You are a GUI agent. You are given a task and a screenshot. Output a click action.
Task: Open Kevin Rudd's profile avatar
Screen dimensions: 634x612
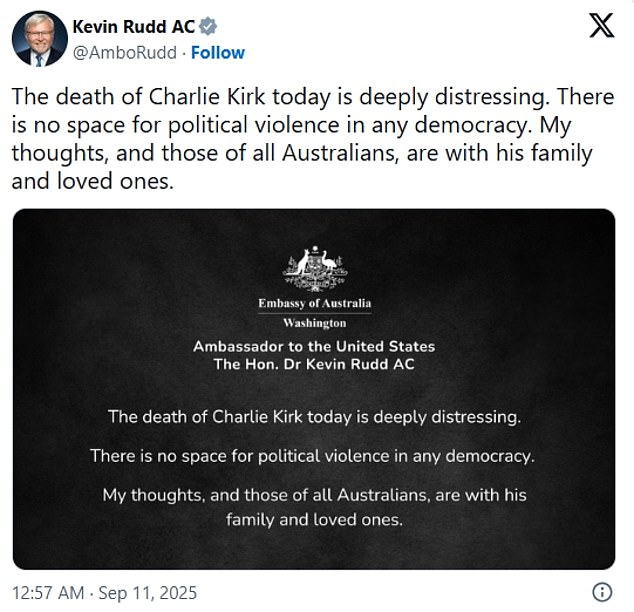point(39,39)
